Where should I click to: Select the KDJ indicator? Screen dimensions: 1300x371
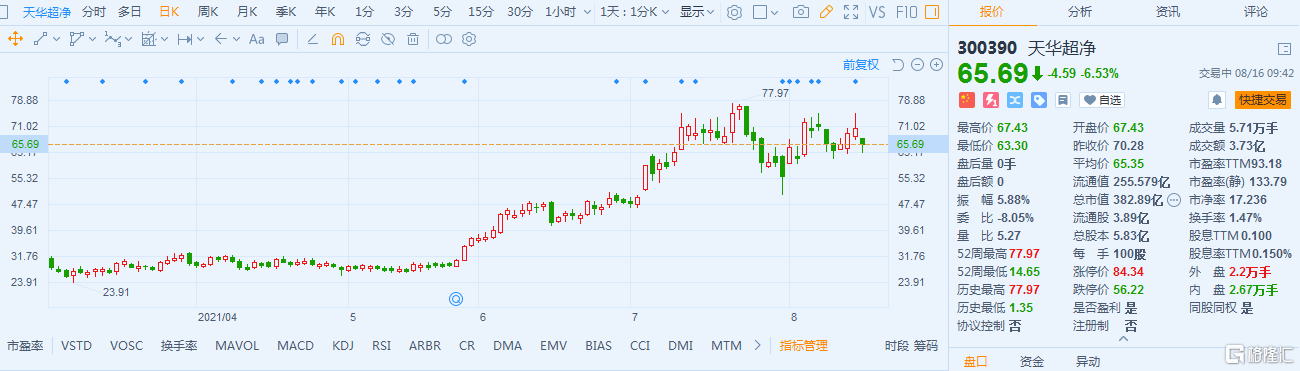[343, 346]
